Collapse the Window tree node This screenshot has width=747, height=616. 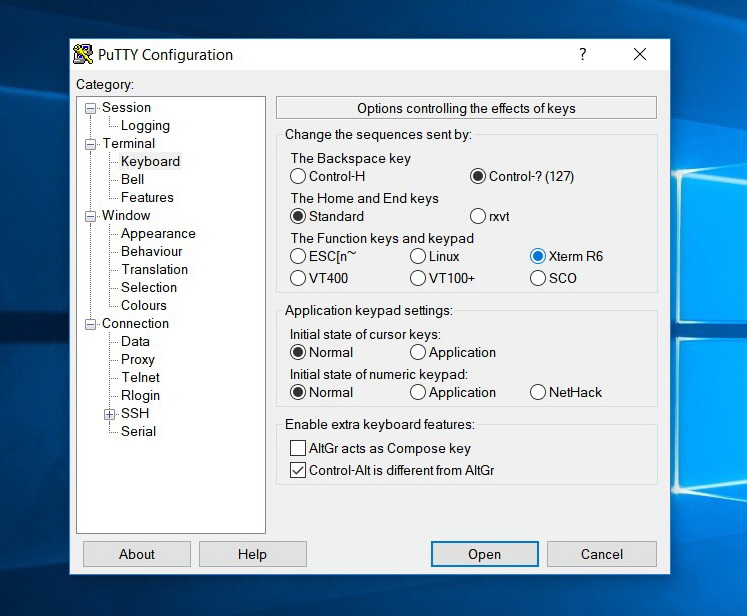coord(90,216)
